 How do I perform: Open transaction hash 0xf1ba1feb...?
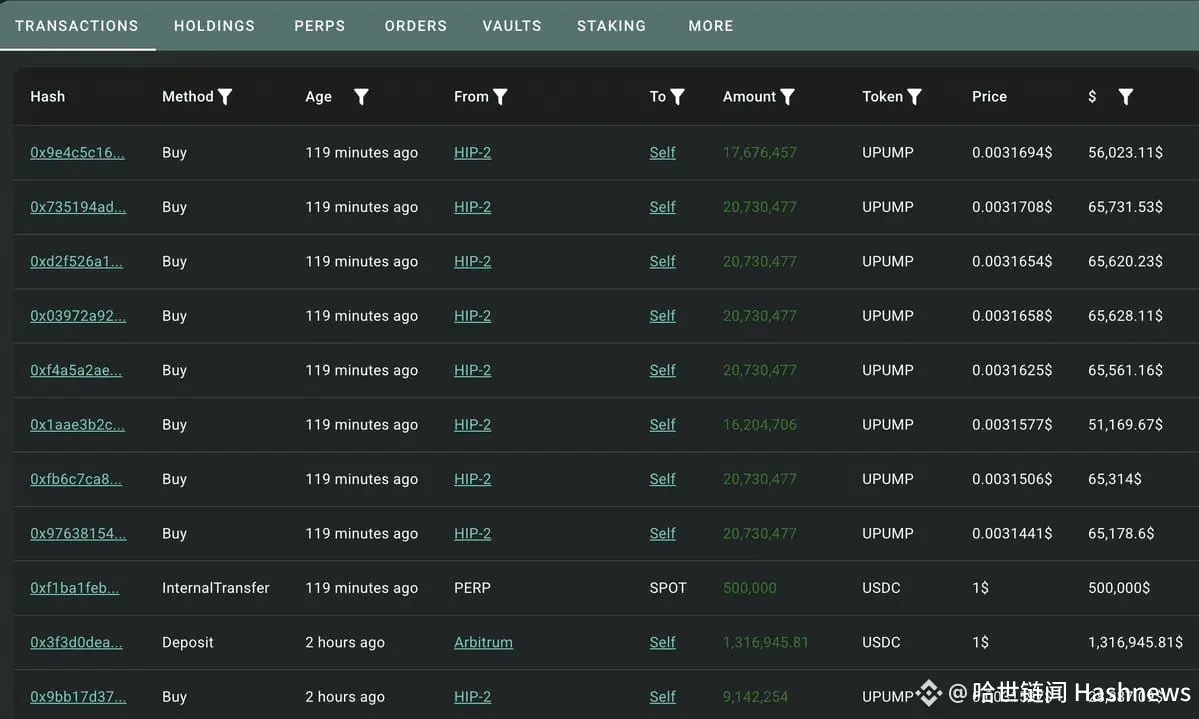pos(74,587)
